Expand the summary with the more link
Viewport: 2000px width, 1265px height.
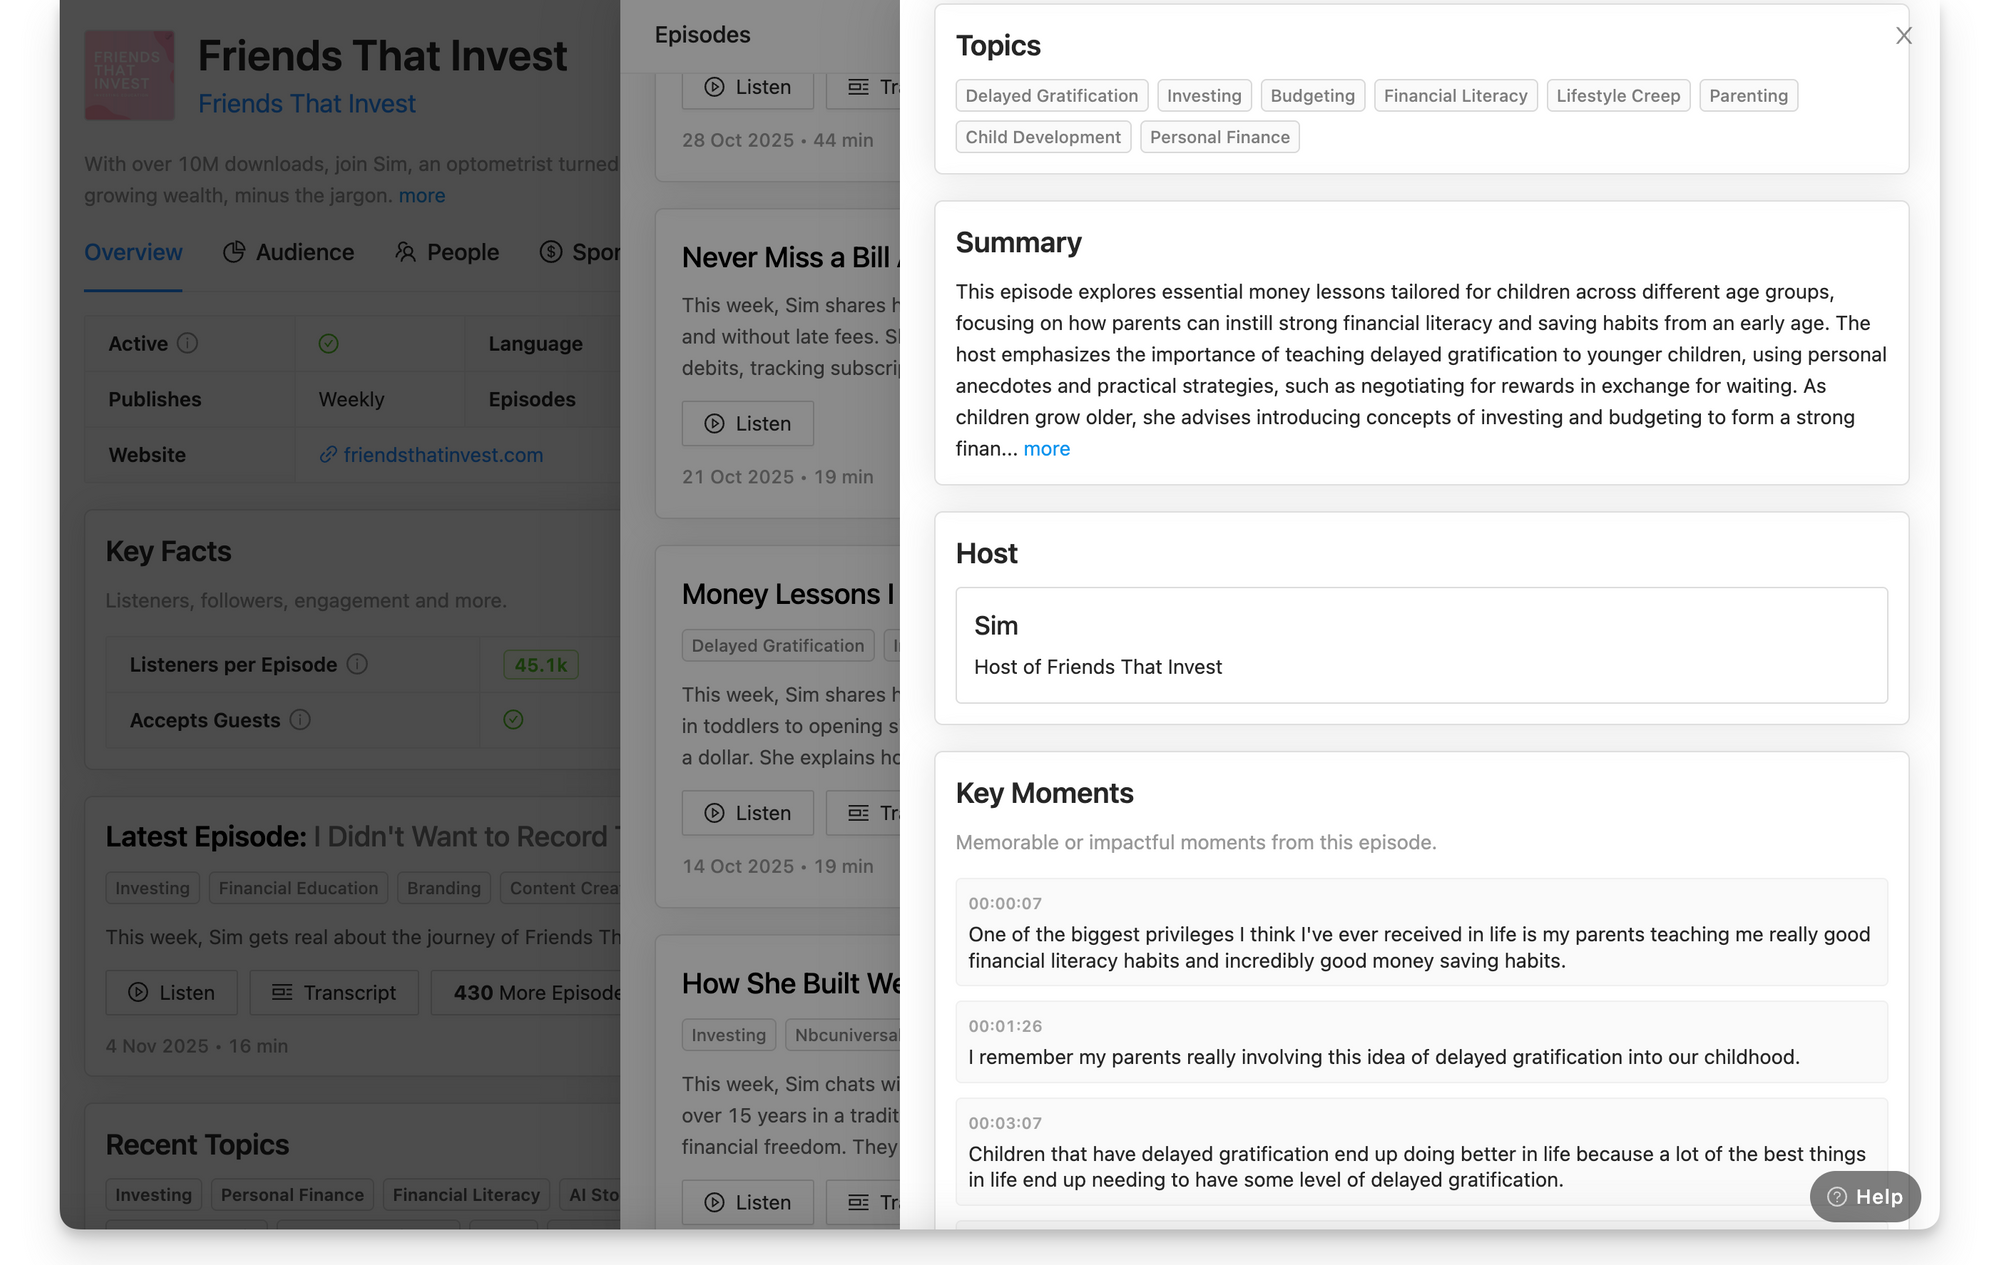click(x=1046, y=449)
